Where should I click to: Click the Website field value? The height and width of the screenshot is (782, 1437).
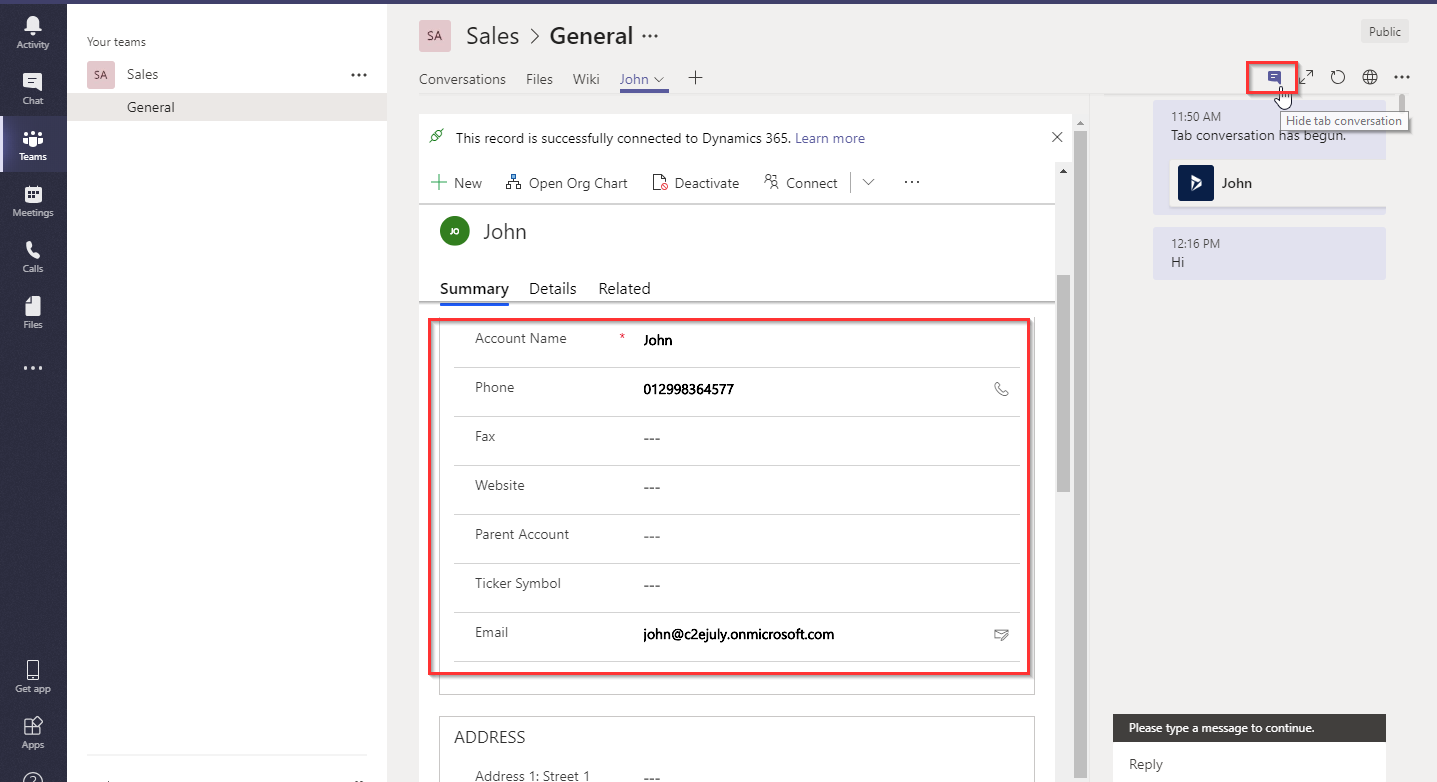tap(651, 487)
